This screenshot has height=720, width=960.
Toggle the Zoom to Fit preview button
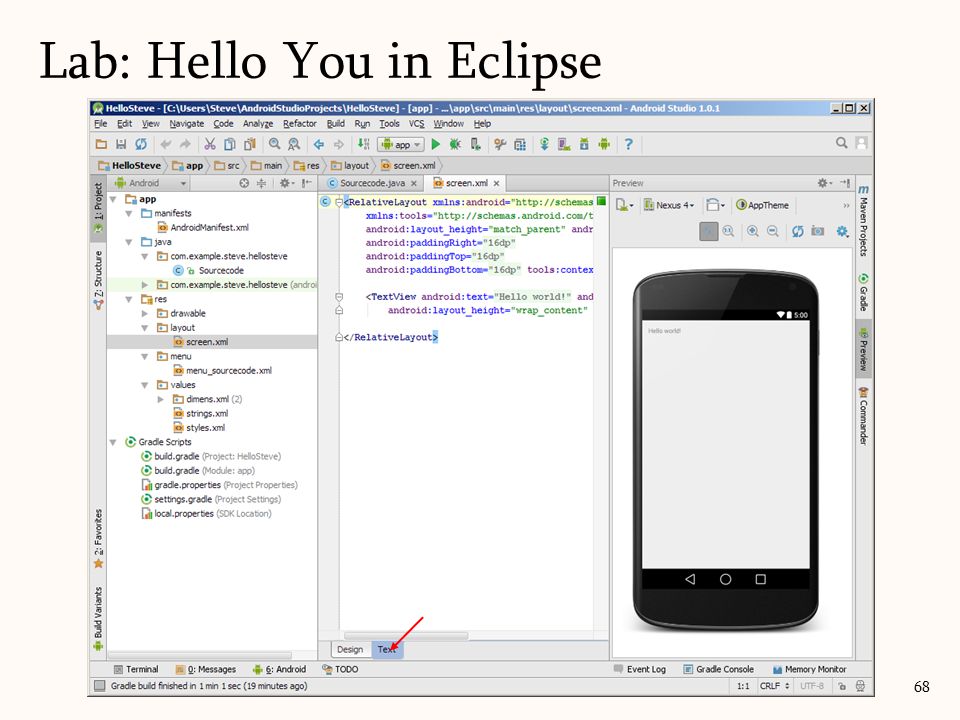pyautogui.click(x=708, y=231)
